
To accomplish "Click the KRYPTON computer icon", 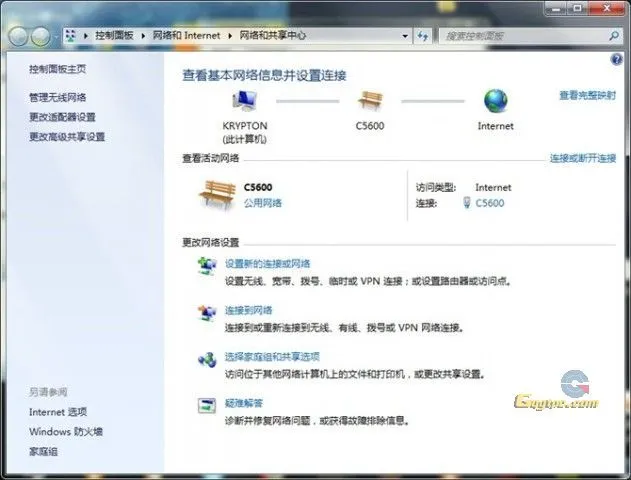I will [245, 101].
